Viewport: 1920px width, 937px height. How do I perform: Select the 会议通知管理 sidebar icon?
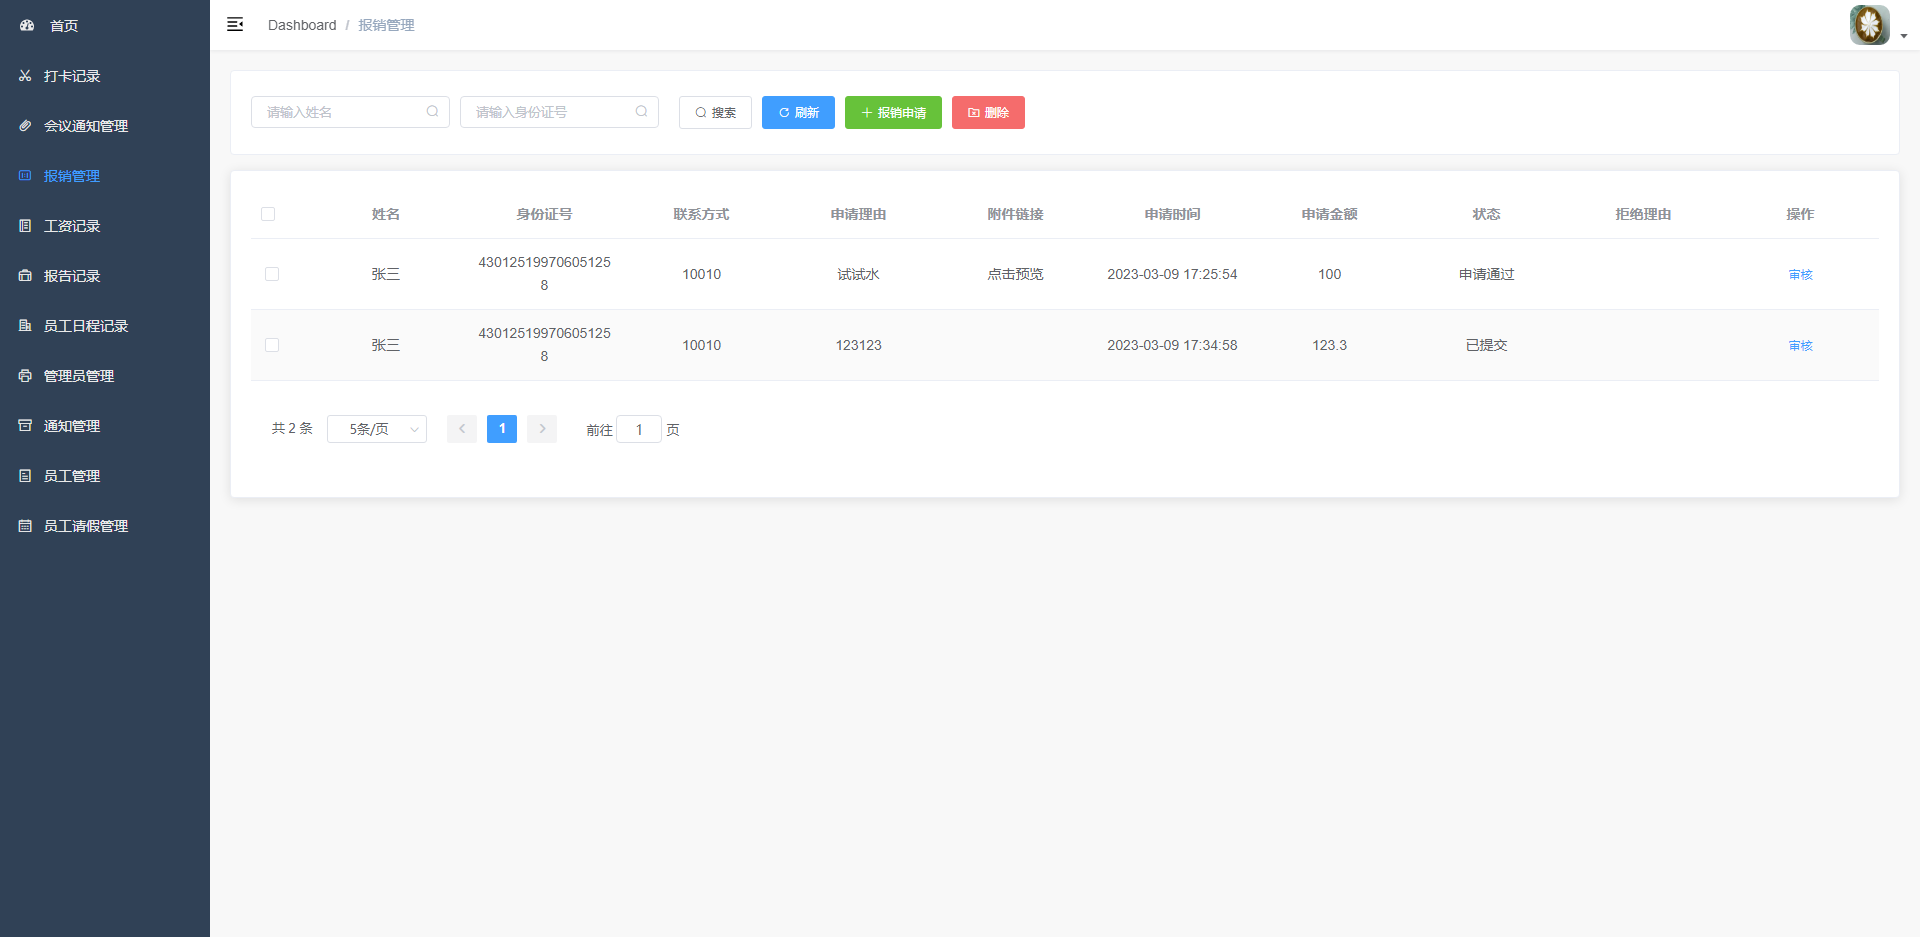click(x=24, y=125)
